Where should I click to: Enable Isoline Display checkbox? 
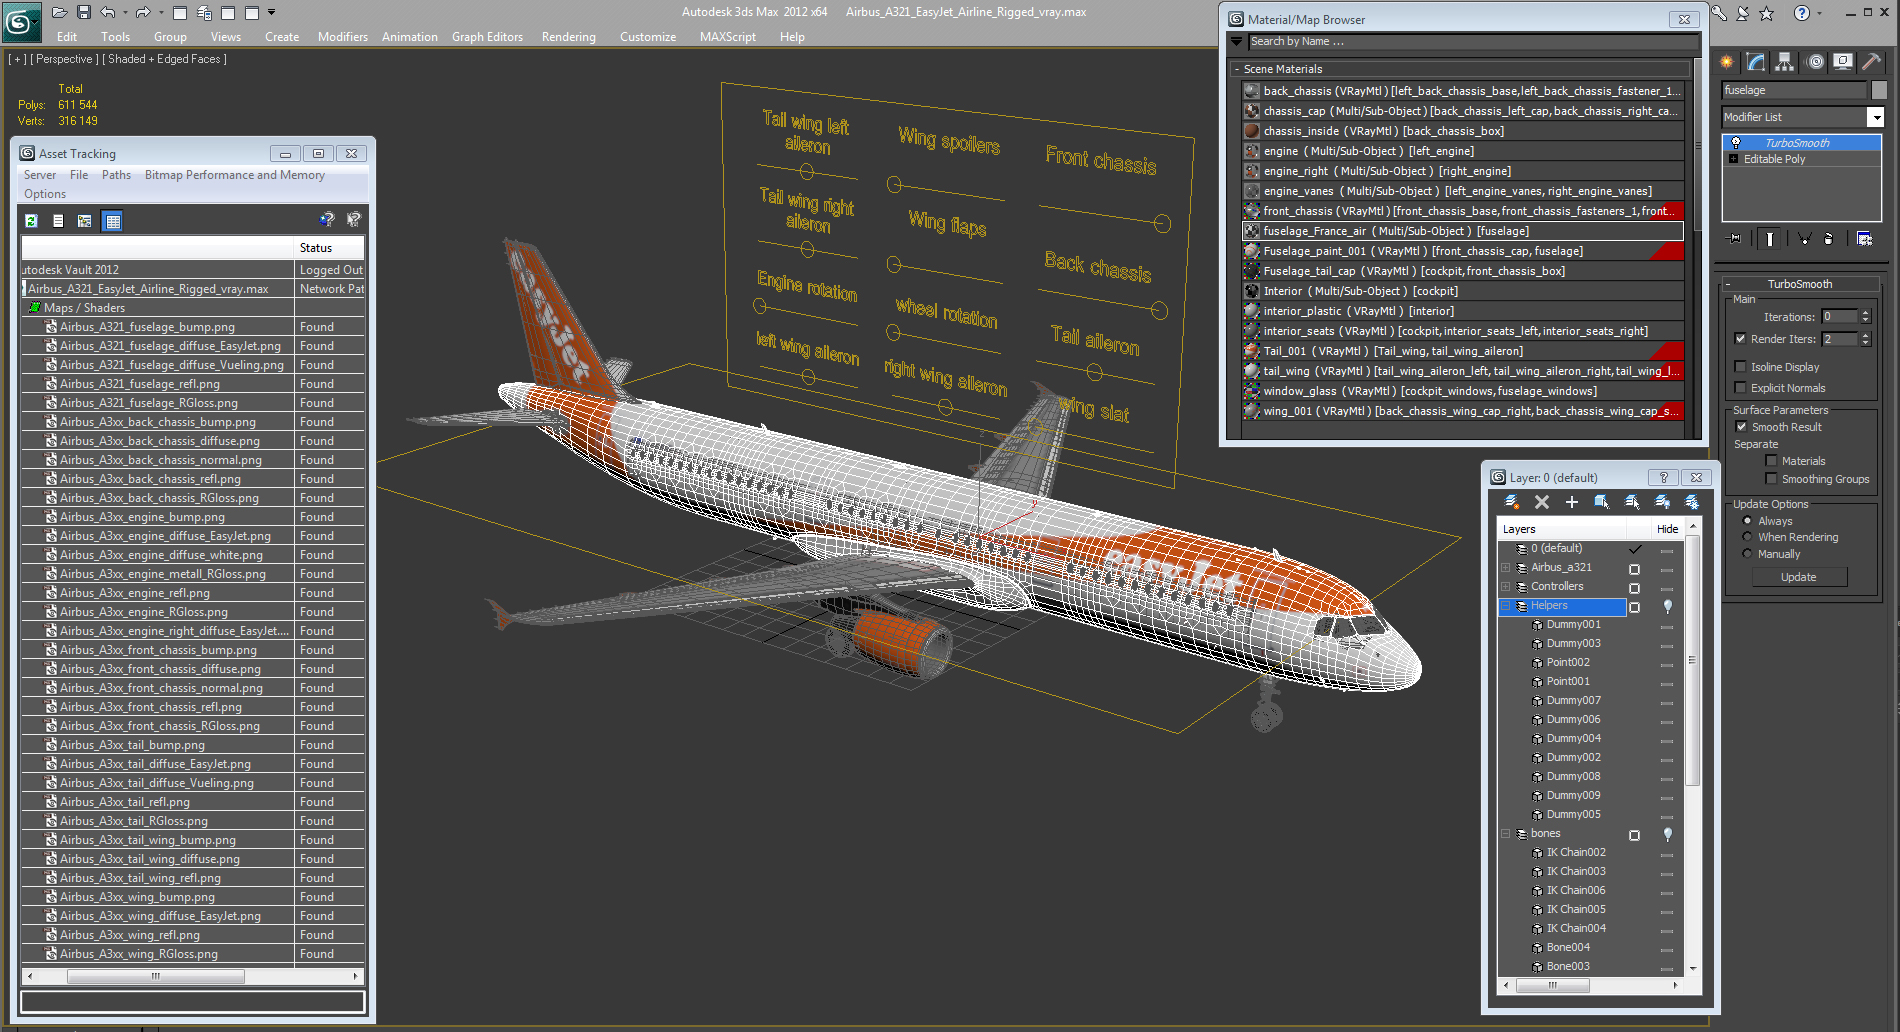(x=1740, y=367)
